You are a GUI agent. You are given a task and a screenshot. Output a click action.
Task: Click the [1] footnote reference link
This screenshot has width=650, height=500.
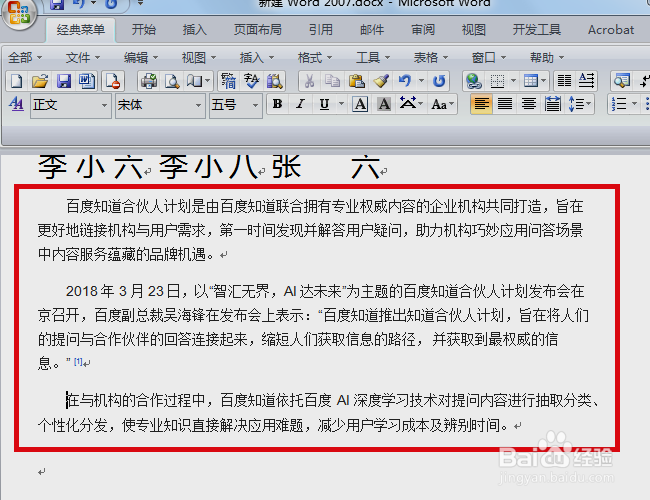[x=78, y=362]
